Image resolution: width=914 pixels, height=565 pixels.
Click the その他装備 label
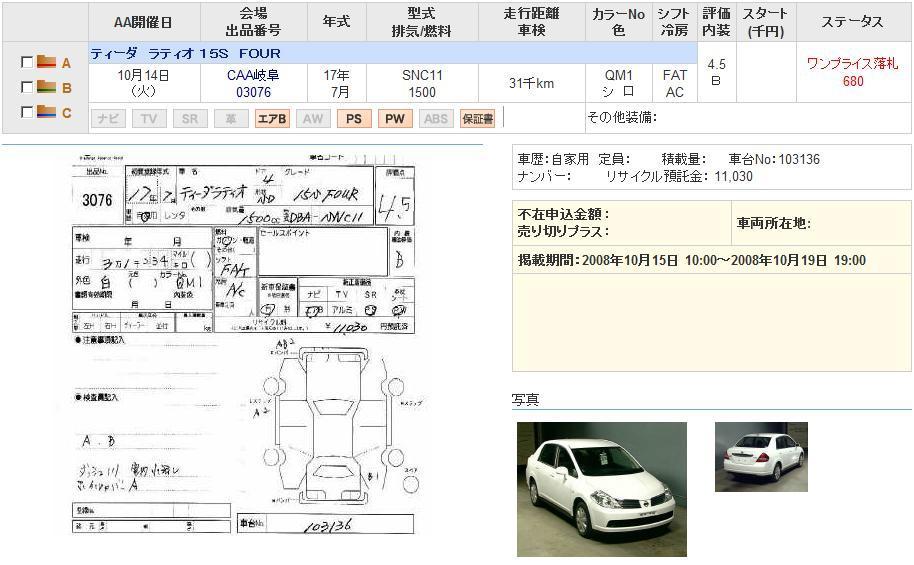pyautogui.click(x=622, y=118)
